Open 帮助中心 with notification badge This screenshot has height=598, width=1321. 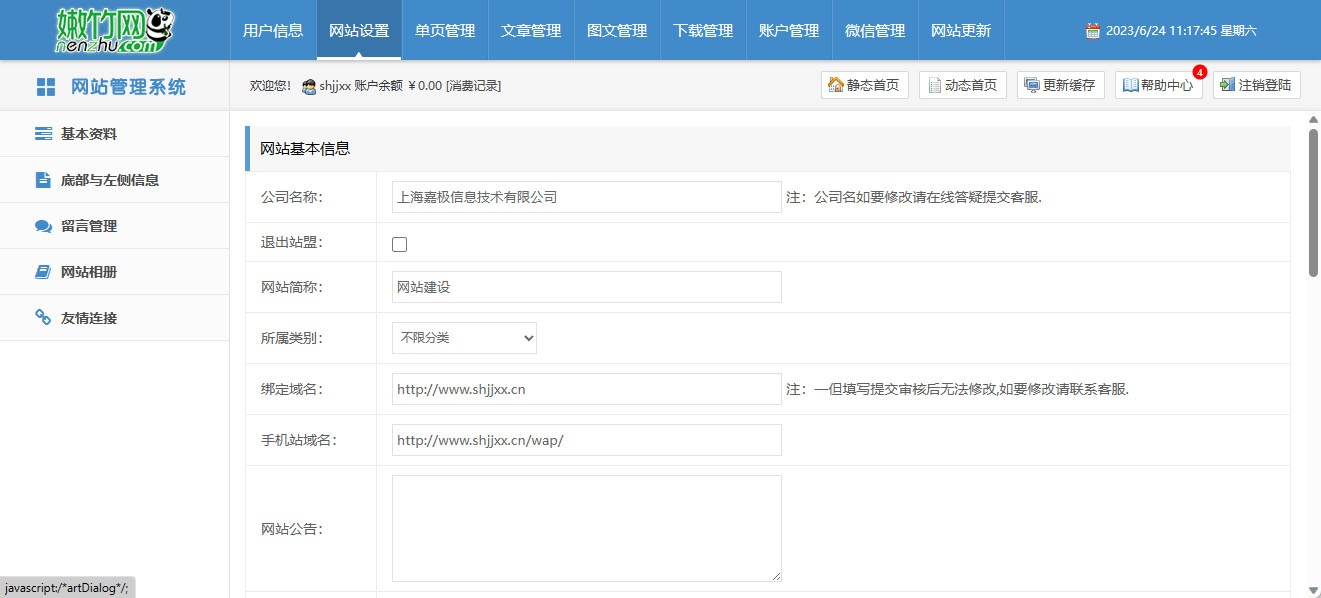[x=1158, y=85]
